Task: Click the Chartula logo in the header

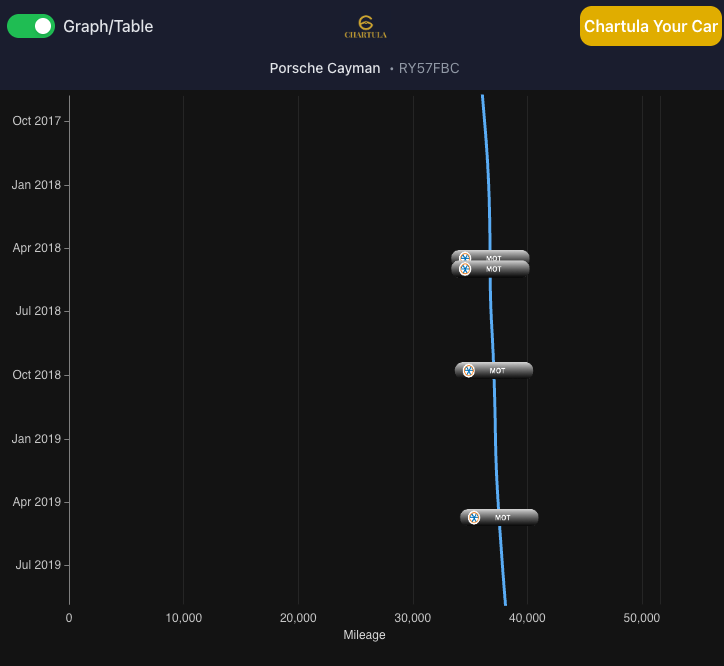Action: pos(365,26)
